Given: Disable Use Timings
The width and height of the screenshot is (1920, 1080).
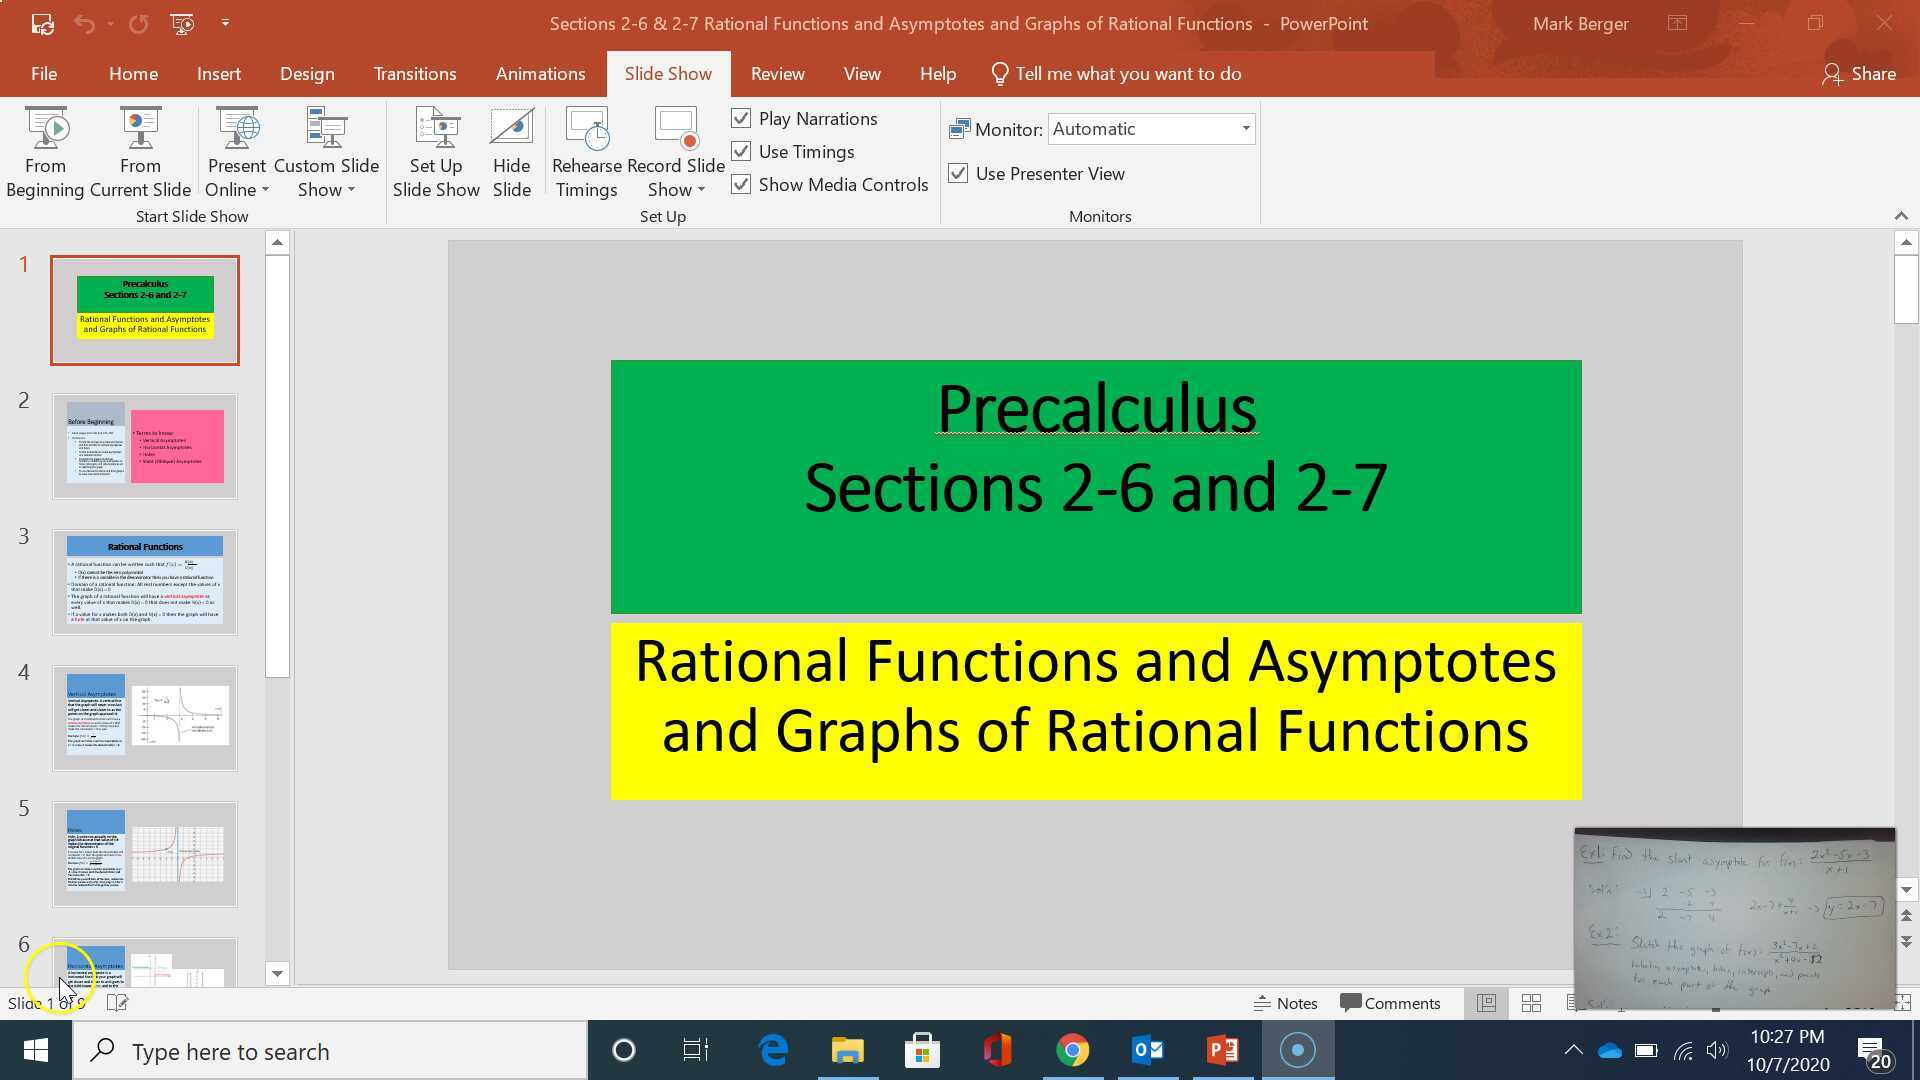Looking at the screenshot, I should 740,151.
